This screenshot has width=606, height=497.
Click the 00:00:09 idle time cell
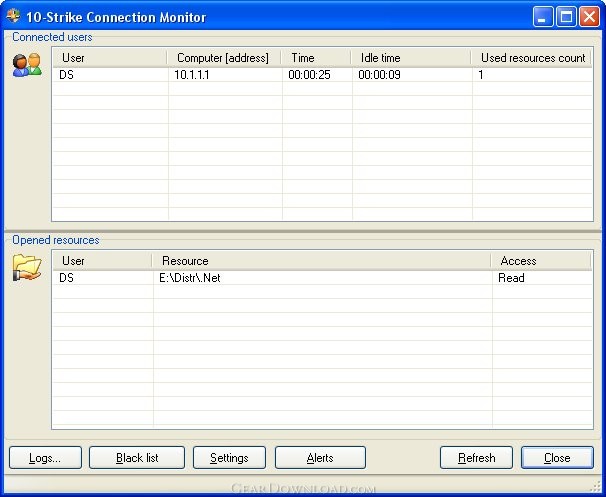click(x=379, y=75)
